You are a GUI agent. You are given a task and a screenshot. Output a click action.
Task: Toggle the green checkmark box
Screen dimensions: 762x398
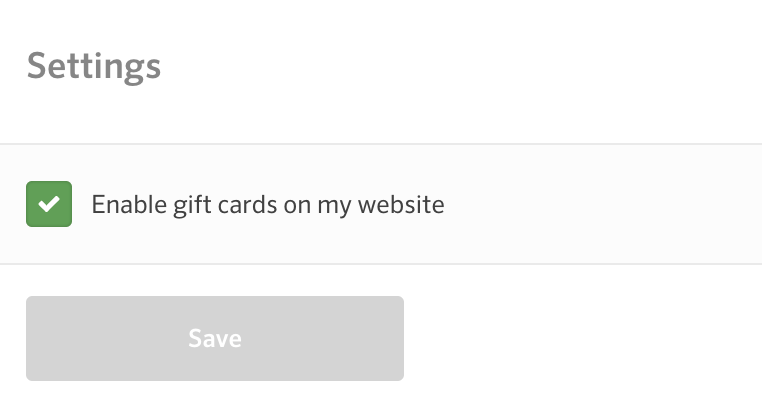click(x=49, y=204)
